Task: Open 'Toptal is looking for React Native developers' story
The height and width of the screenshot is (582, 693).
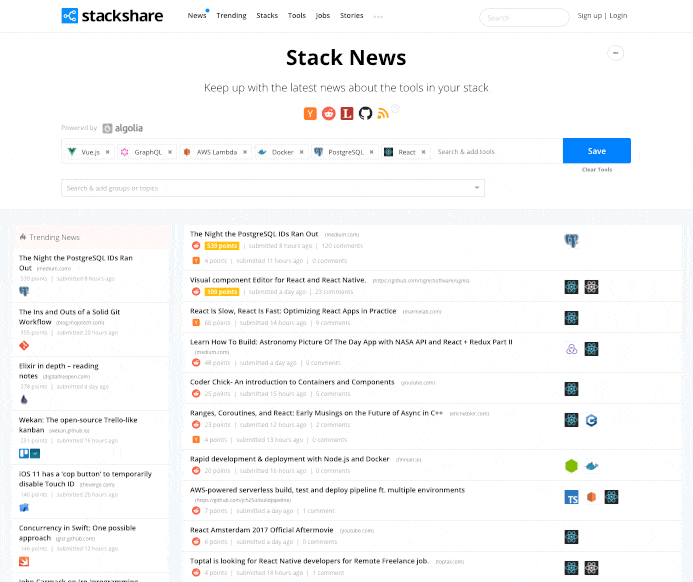Action: click(x=309, y=561)
